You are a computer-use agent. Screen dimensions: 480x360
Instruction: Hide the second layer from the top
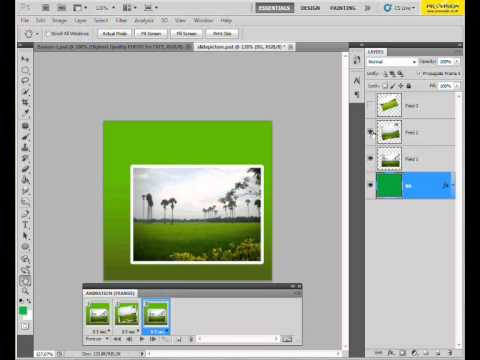coord(371,132)
